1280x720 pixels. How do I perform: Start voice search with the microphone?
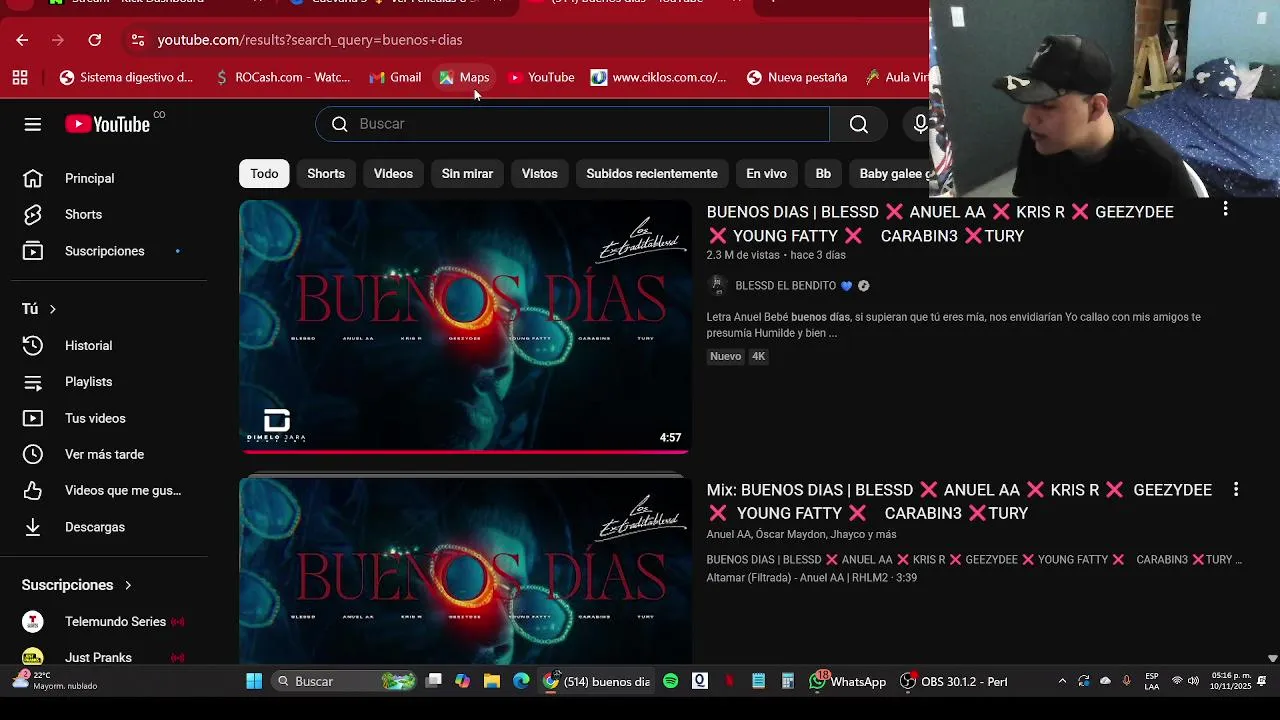tap(919, 124)
